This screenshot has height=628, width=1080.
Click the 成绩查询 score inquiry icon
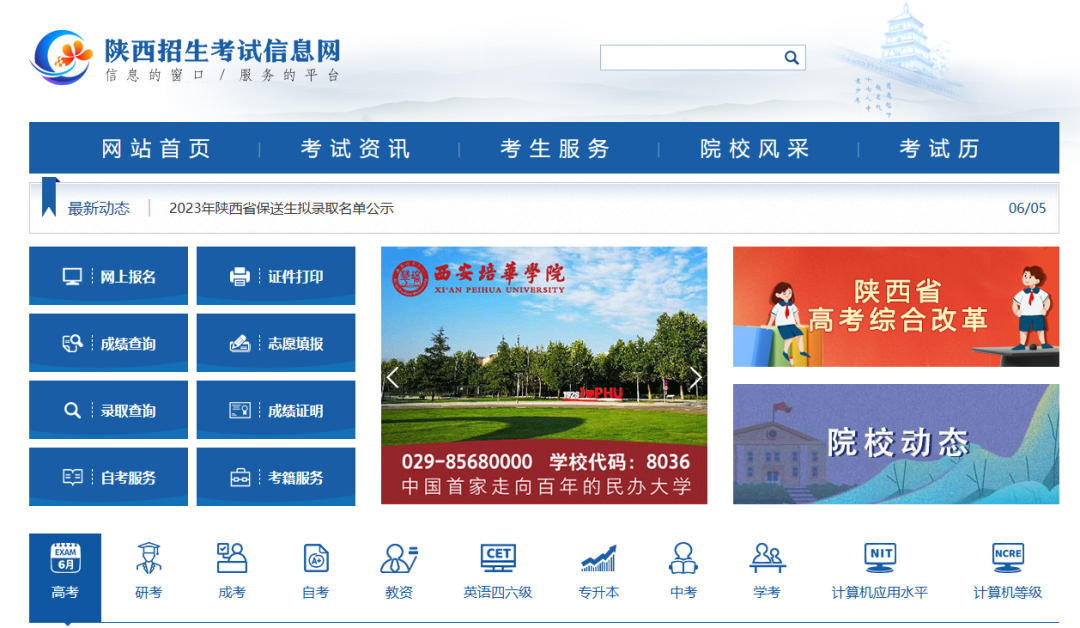pyautogui.click(x=108, y=342)
